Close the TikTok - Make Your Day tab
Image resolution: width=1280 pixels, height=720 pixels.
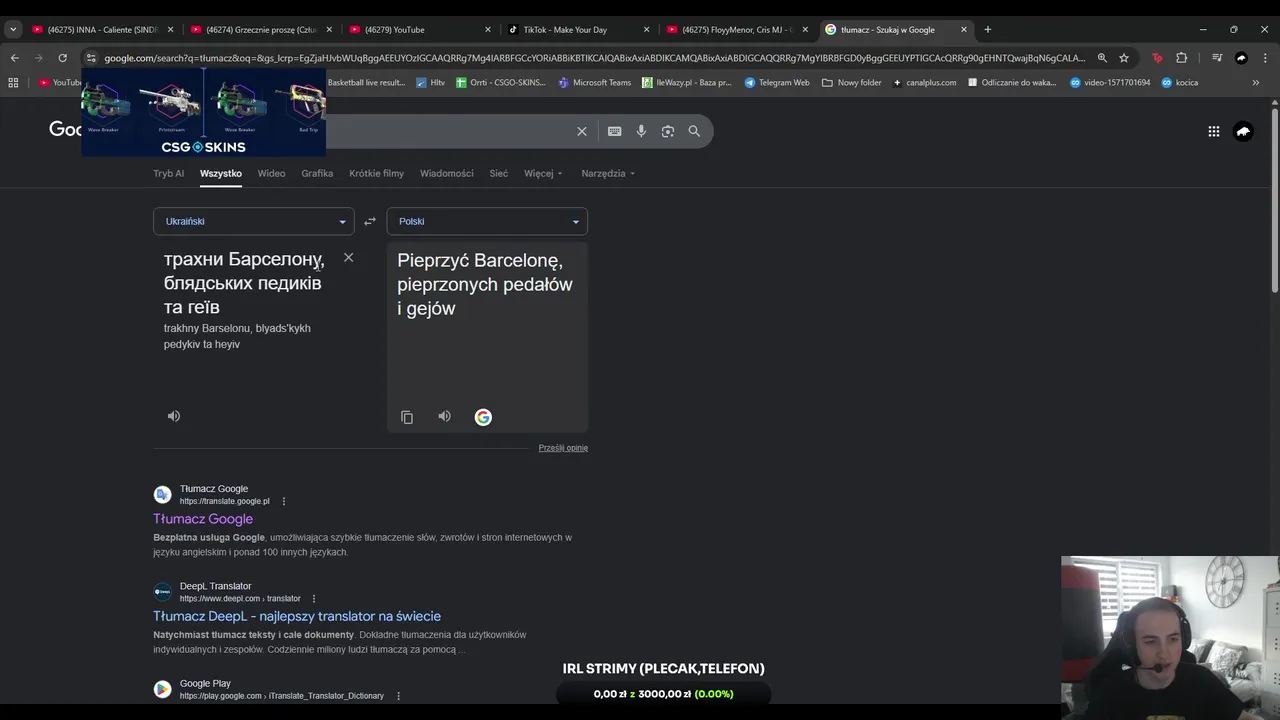[646, 30]
